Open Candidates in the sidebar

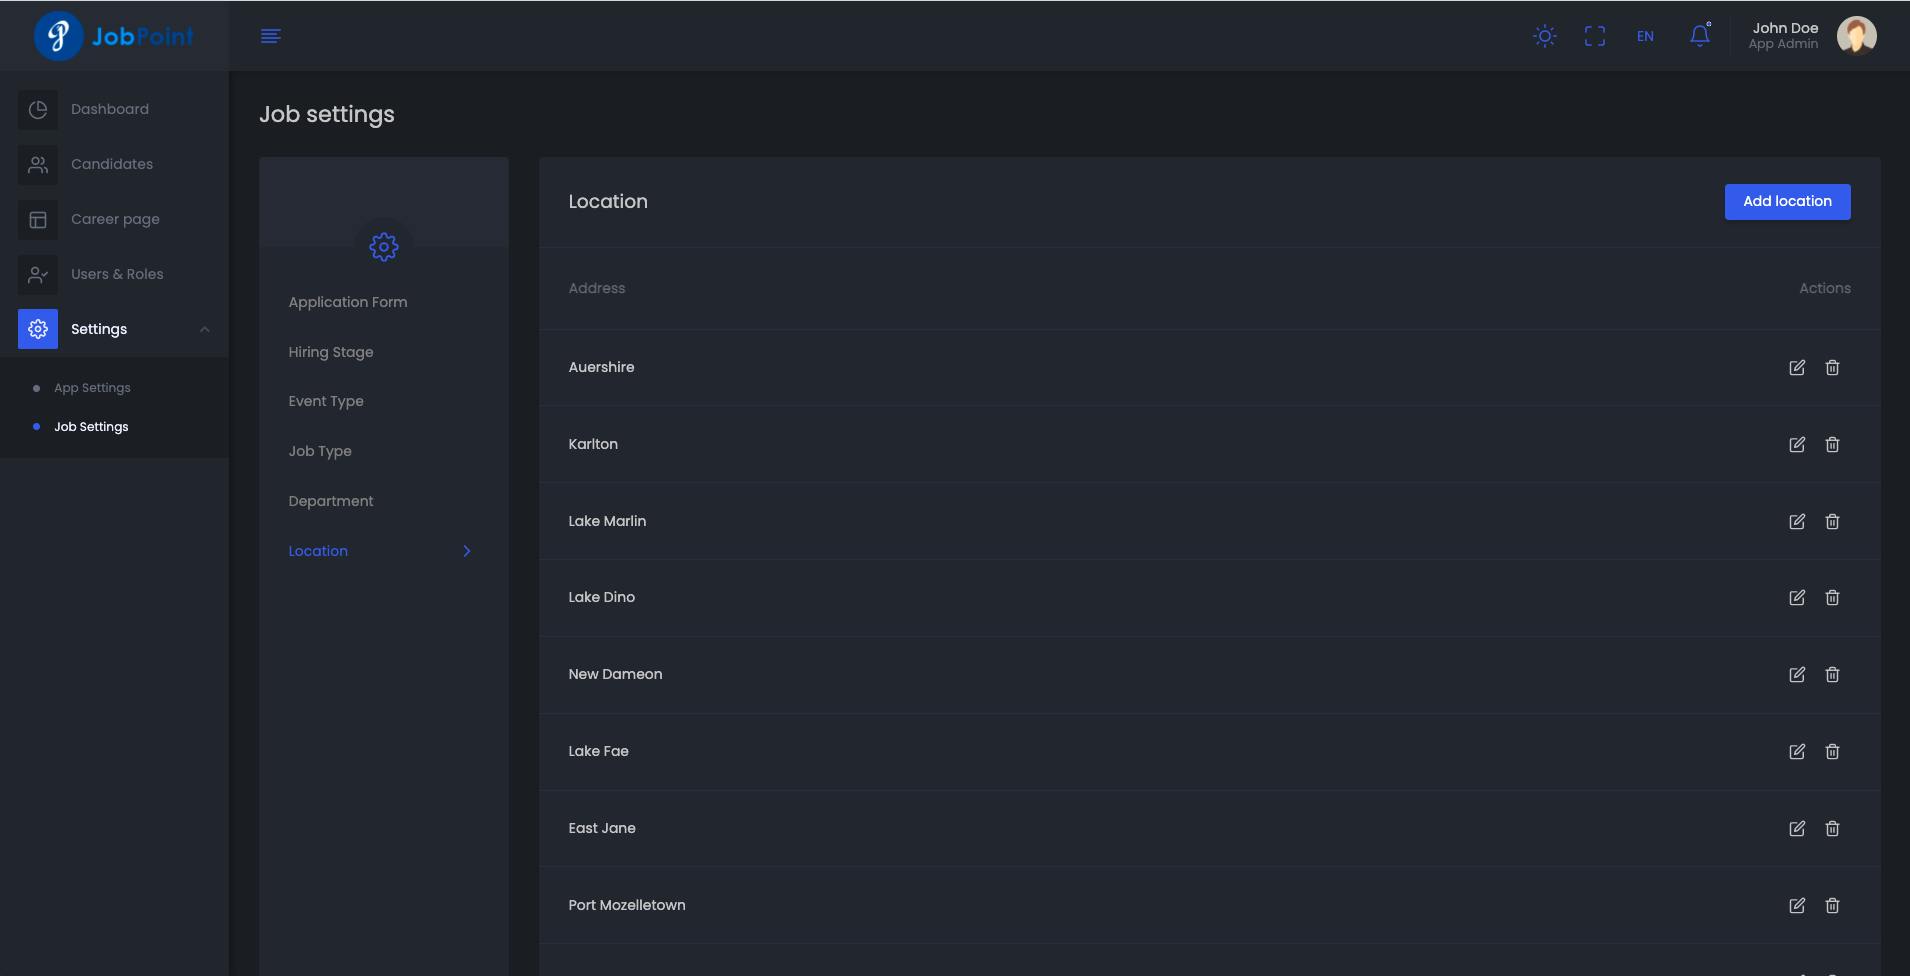coord(111,164)
